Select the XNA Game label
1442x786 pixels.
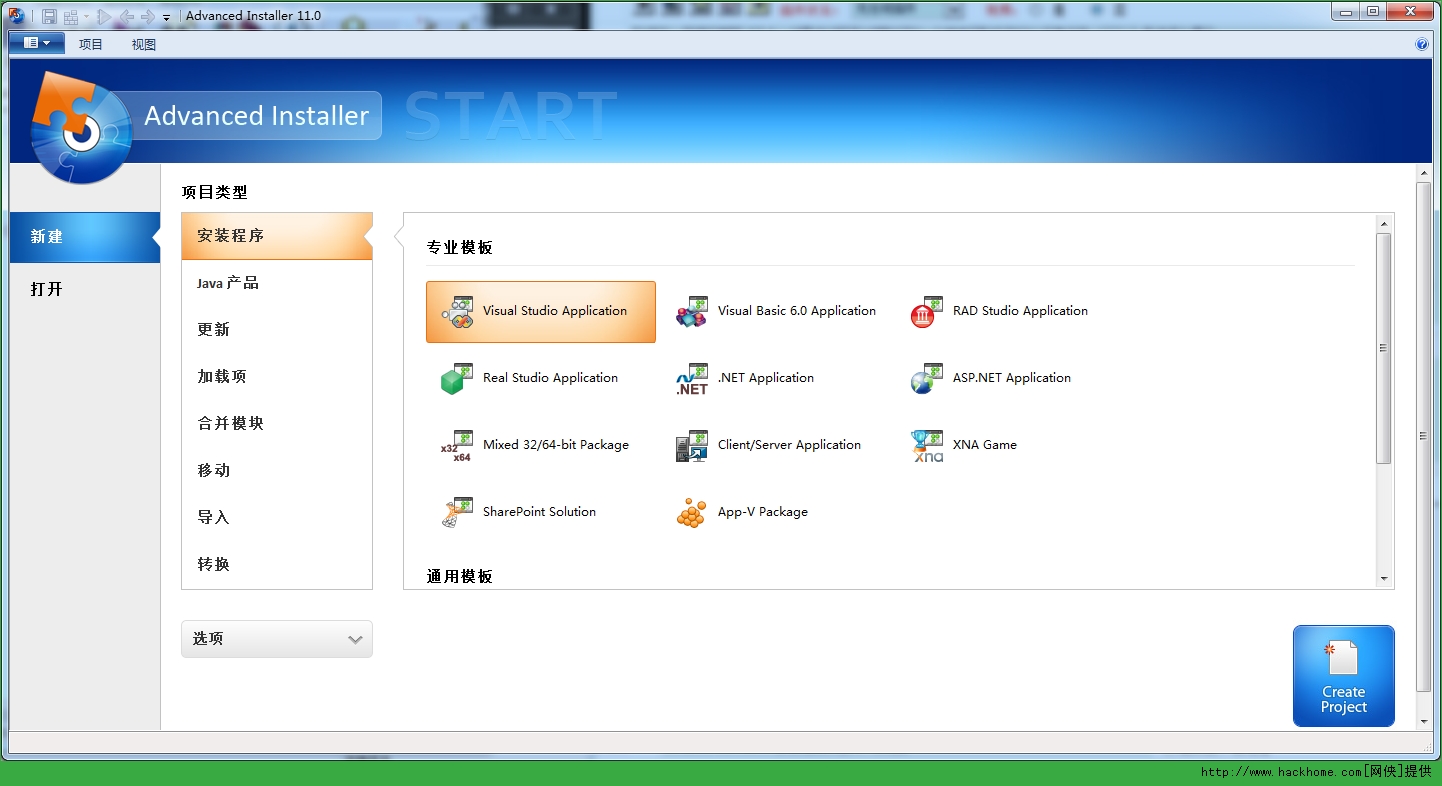coord(985,445)
